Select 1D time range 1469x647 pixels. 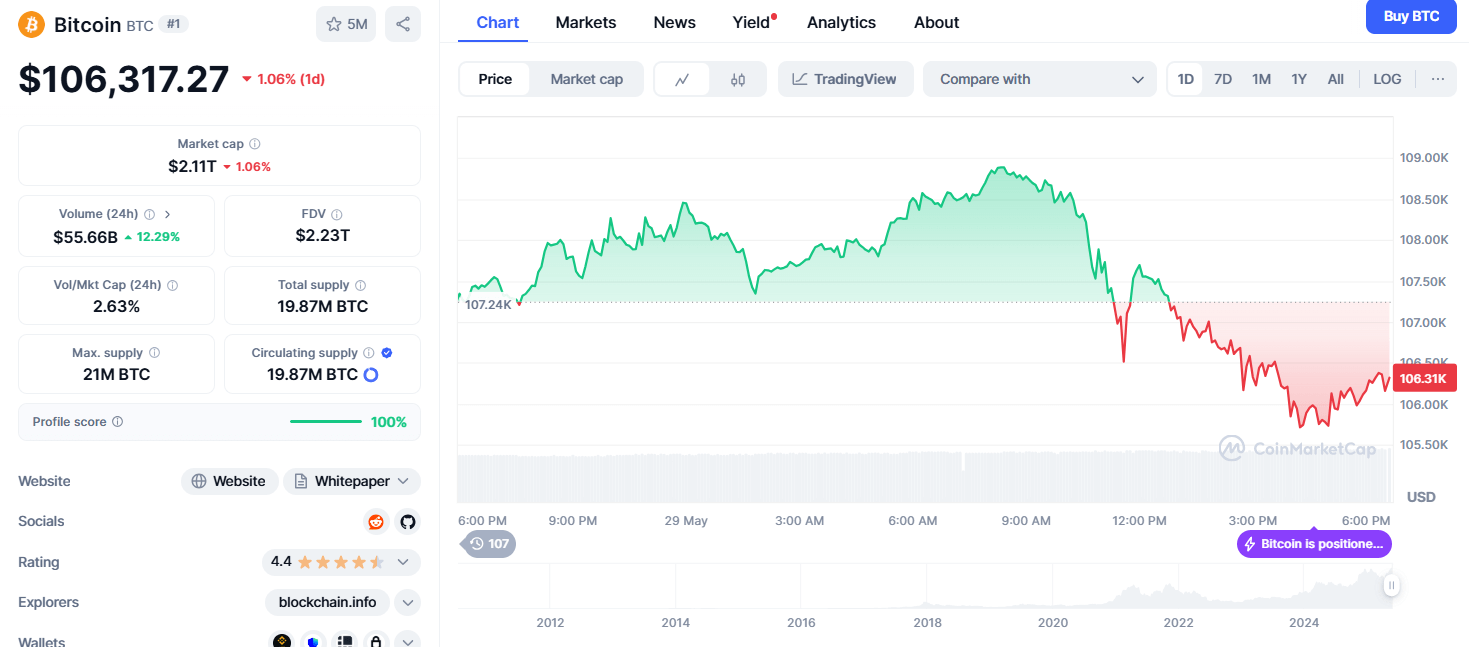pyautogui.click(x=1186, y=79)
